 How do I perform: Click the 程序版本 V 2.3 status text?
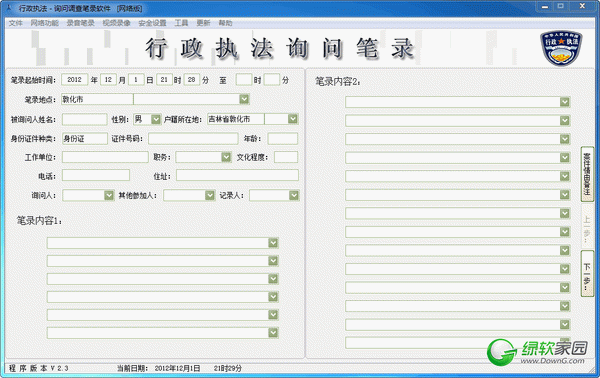[38, 368]
